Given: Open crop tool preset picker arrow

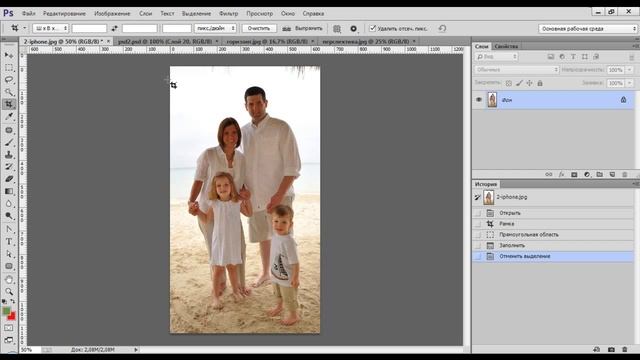Looking at the screenshot, I should point(24,28).
